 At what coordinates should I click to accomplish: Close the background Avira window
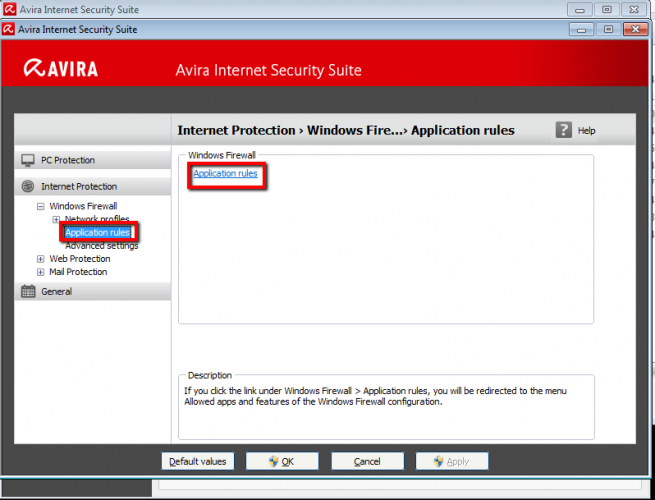[x=634, y=9]
